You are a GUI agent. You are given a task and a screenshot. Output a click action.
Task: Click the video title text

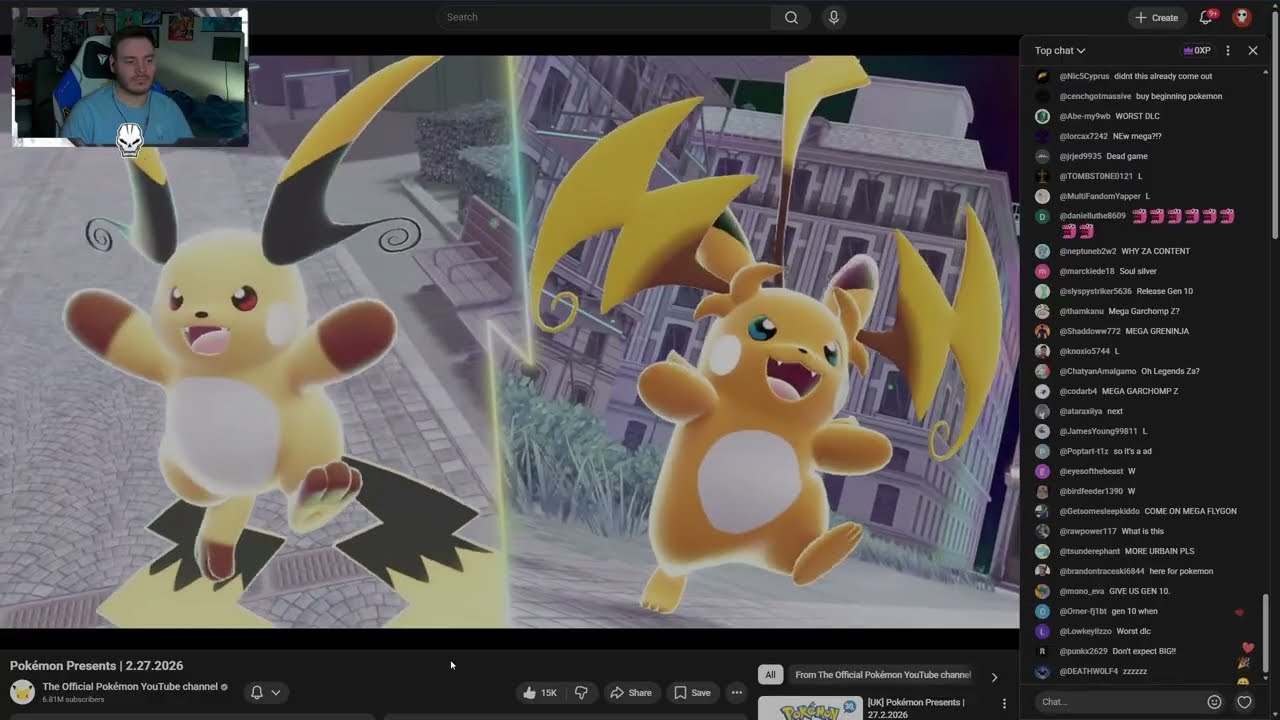[97, 666]
